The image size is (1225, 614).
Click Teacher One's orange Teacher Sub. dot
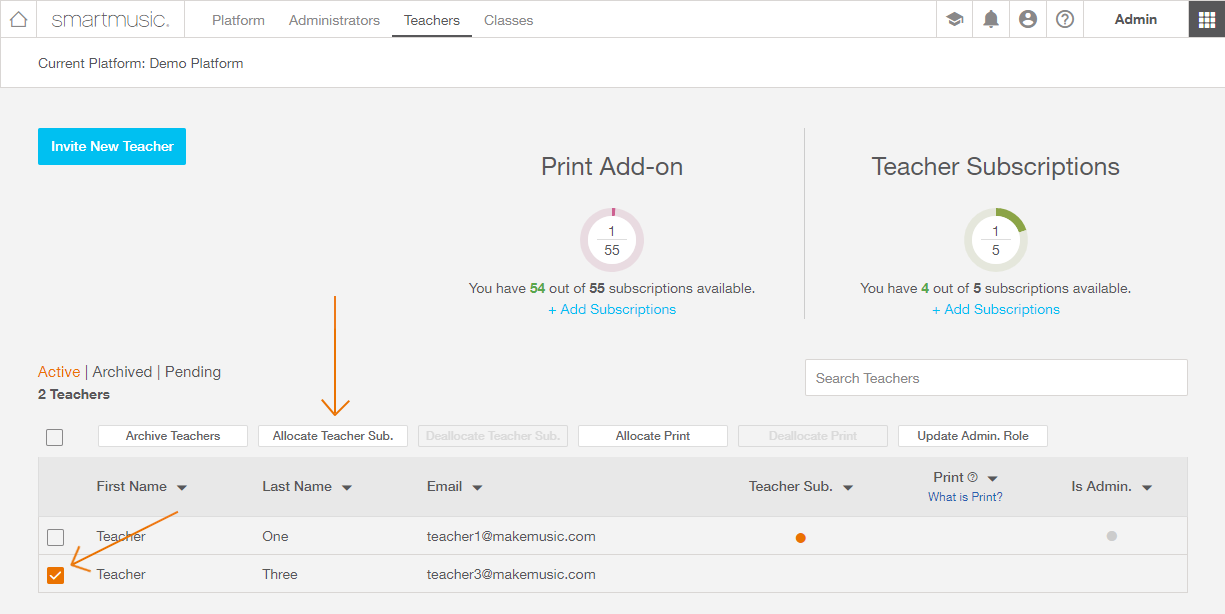801,538
